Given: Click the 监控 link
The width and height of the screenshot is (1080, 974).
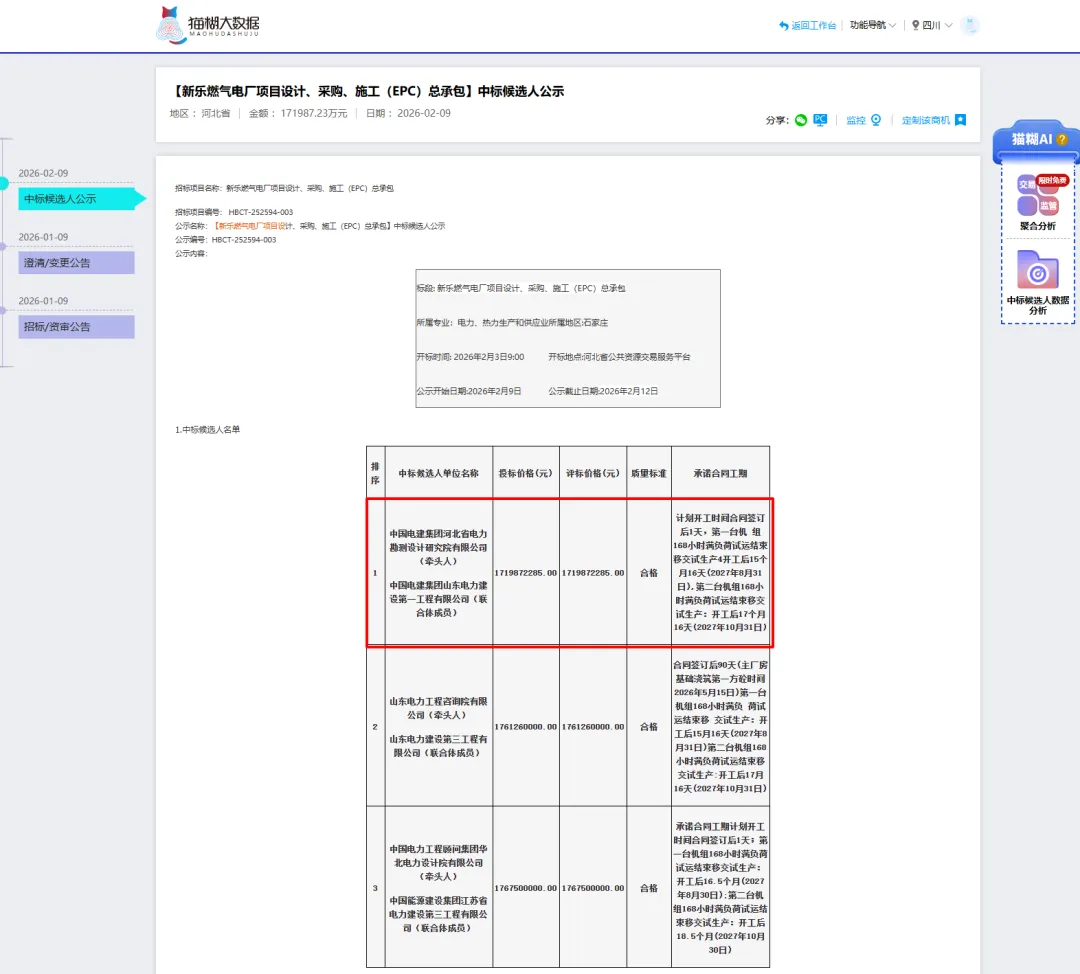Looking at the screenshot, I should tap(855, 121).
